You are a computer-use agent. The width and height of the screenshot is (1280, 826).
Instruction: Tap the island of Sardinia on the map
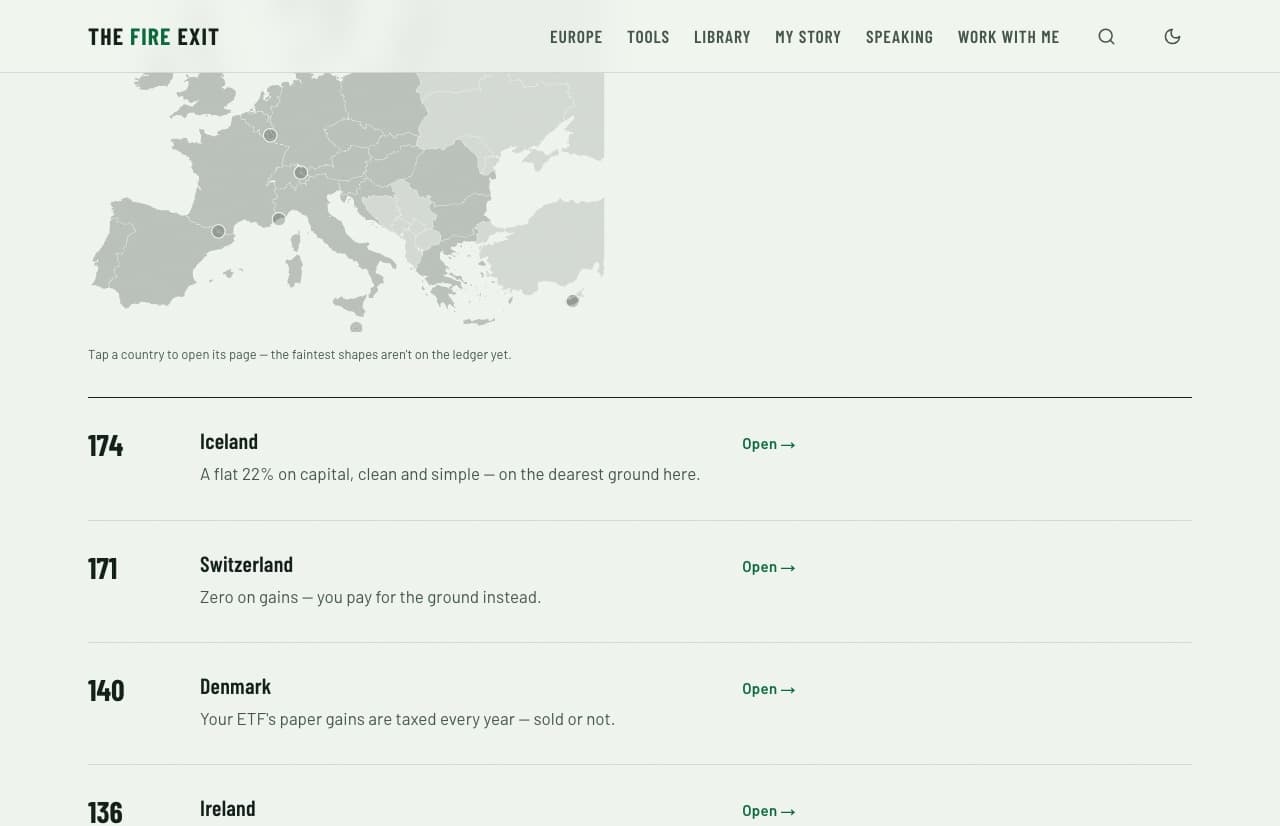[294, 269]
